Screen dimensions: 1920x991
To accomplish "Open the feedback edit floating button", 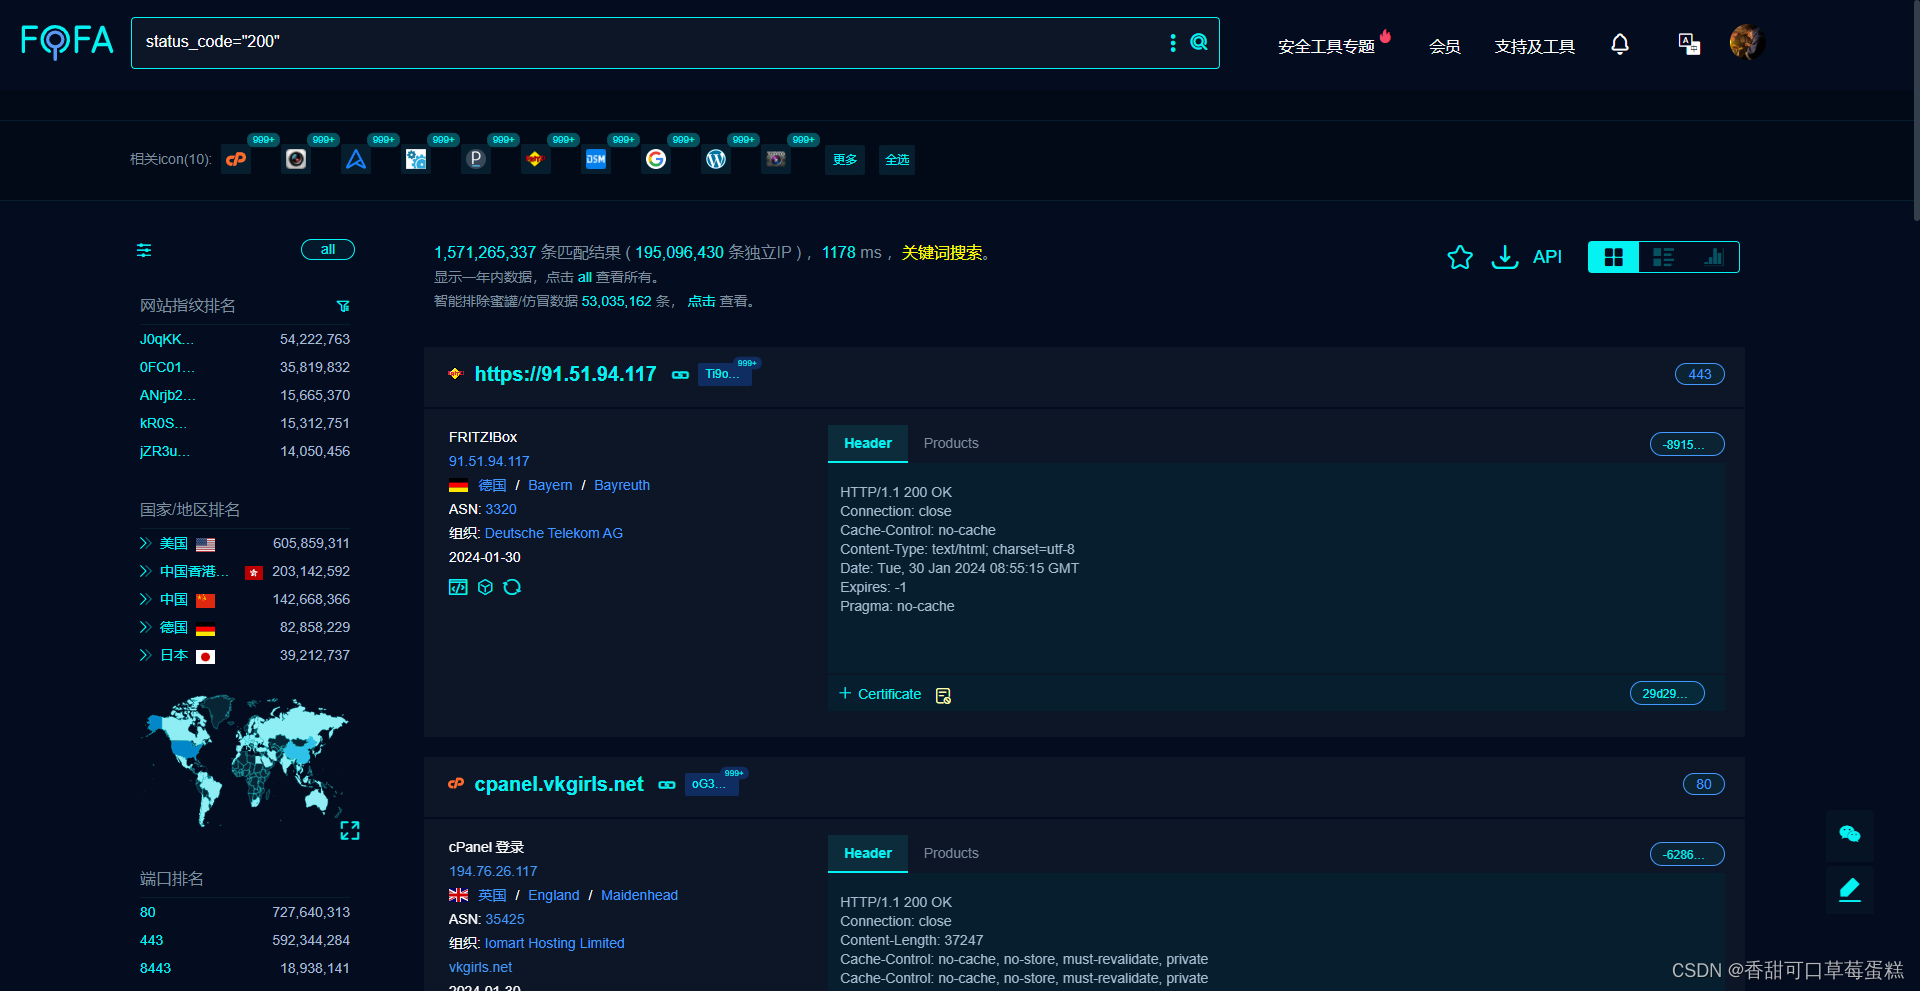I will point(1850,889).
